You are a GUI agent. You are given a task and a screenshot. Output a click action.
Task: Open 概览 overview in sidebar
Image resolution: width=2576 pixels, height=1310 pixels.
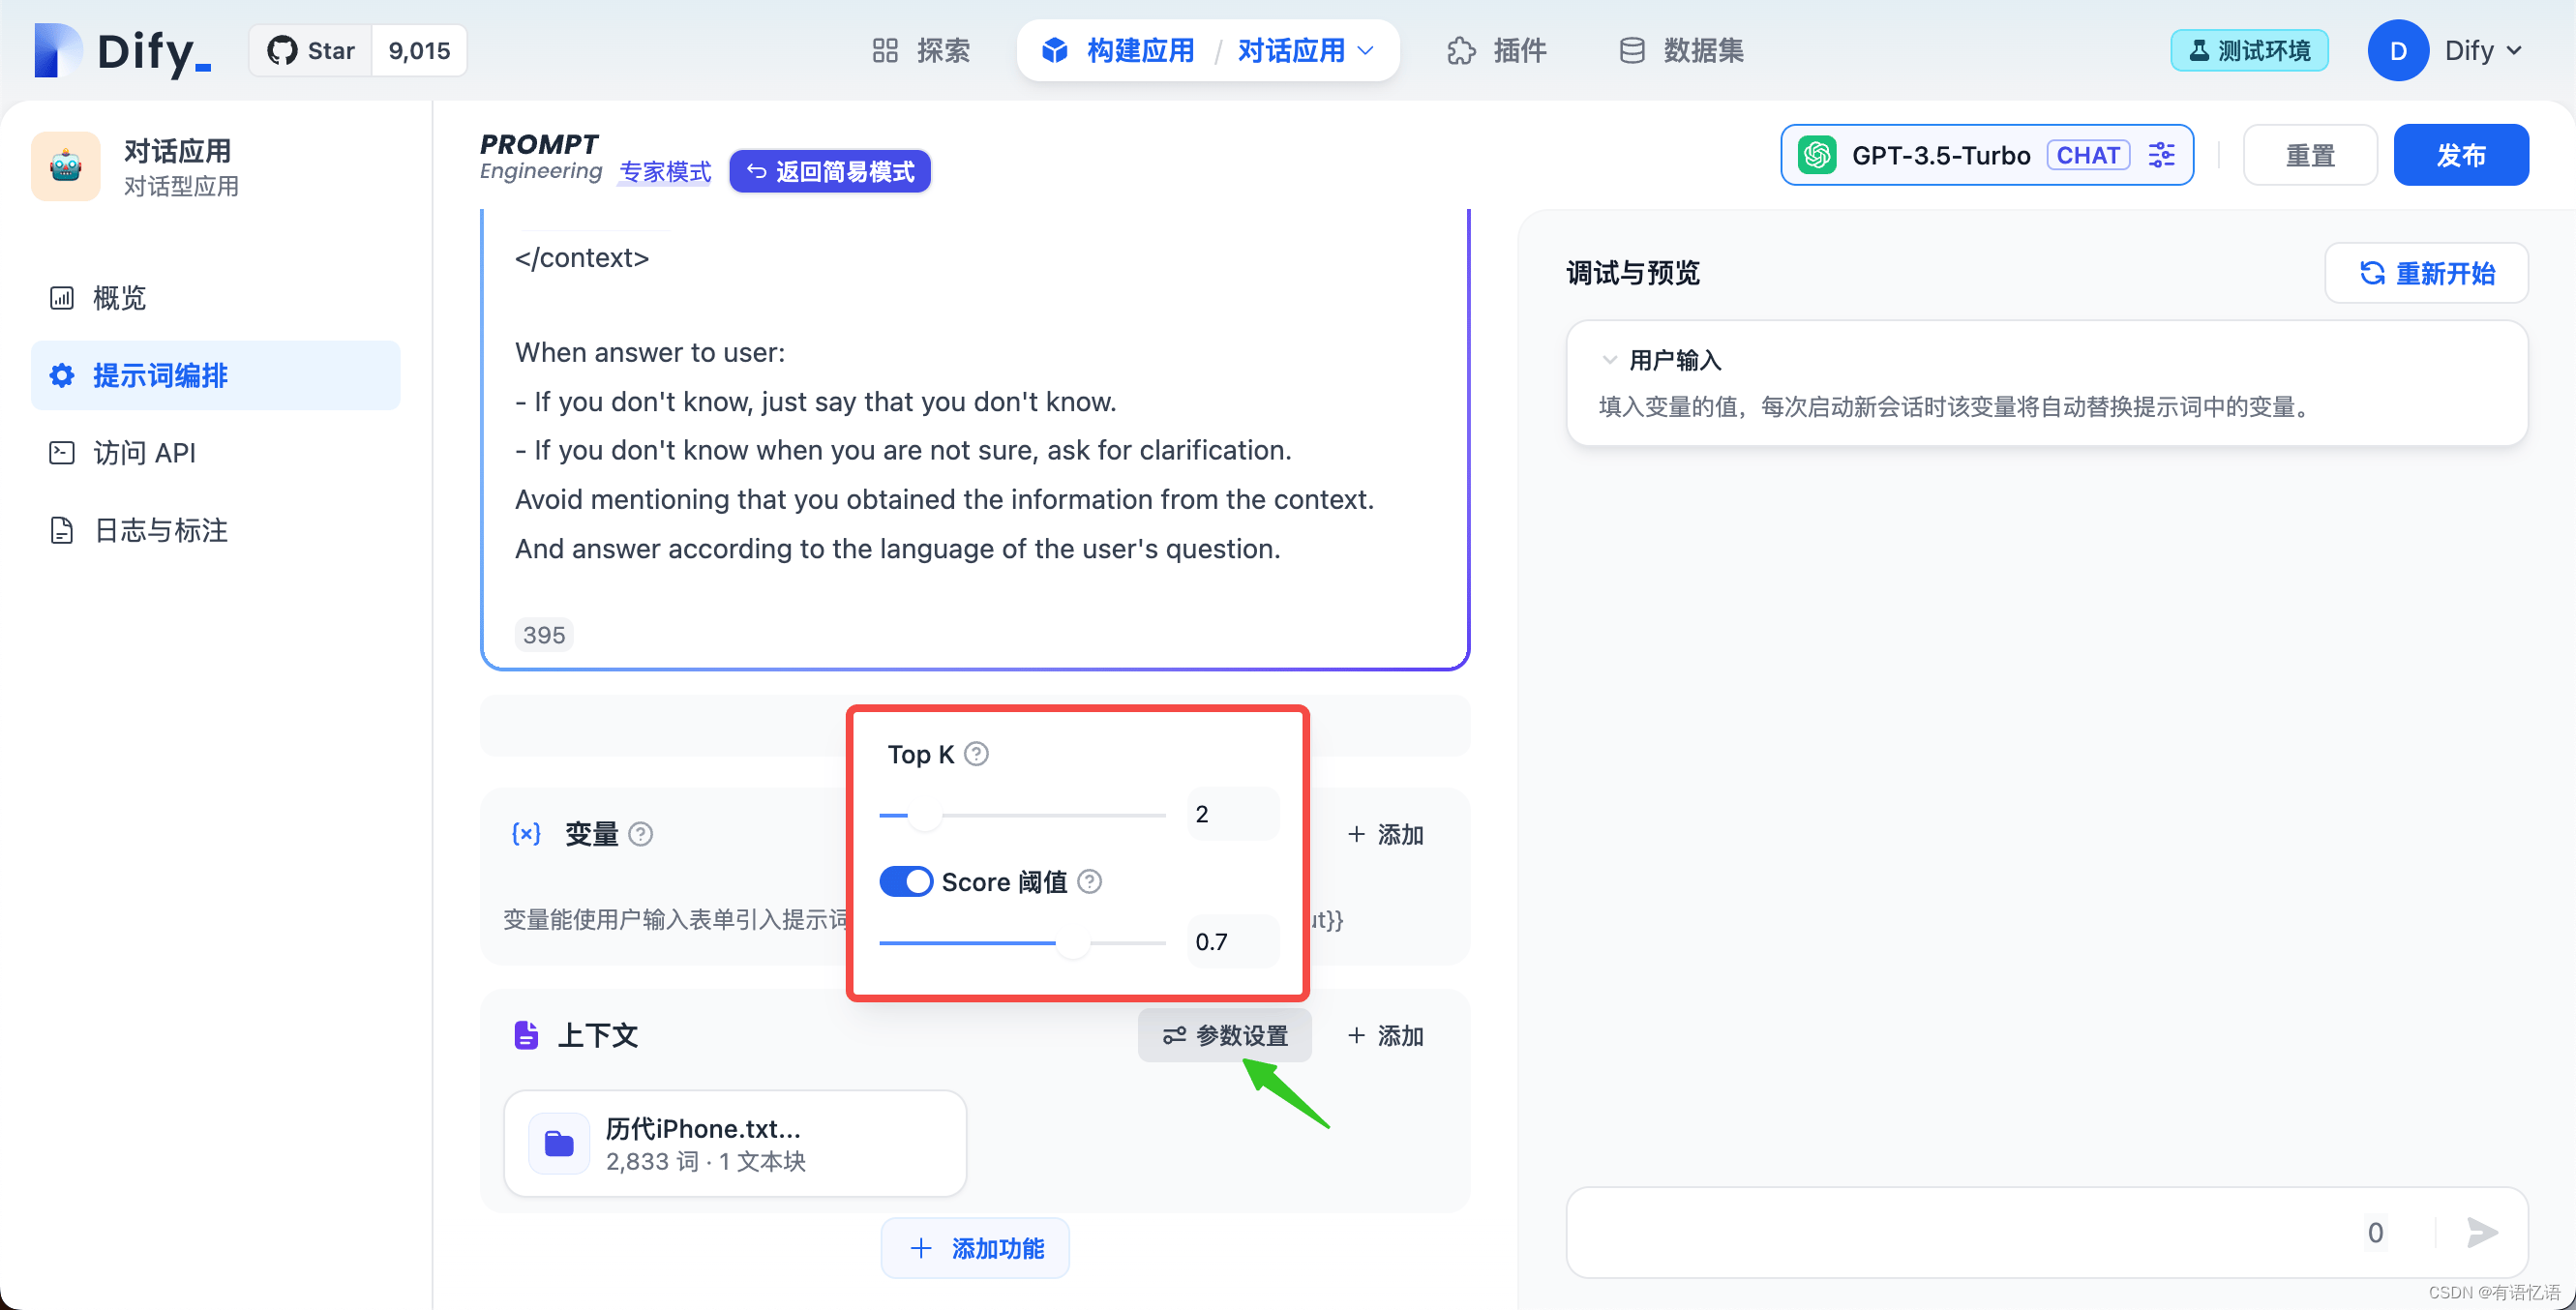[x=215, y=298]
